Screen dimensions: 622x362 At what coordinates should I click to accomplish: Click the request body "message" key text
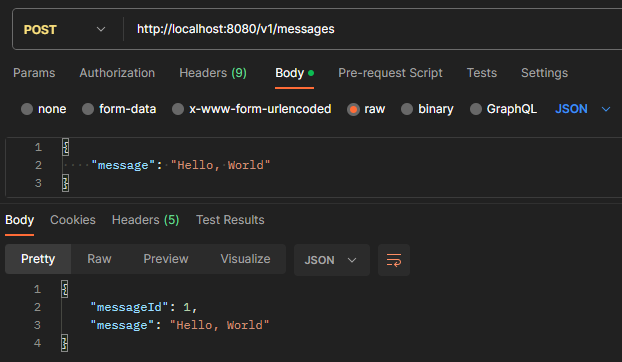pyautogui.click(x=123, y=165)
